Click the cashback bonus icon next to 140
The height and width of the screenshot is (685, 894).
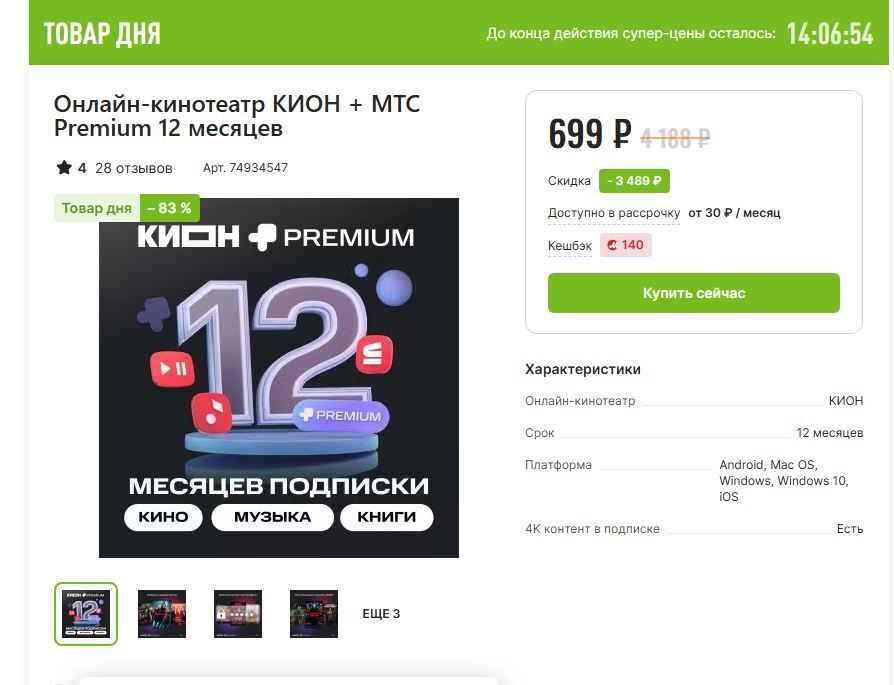coord(612,245)
